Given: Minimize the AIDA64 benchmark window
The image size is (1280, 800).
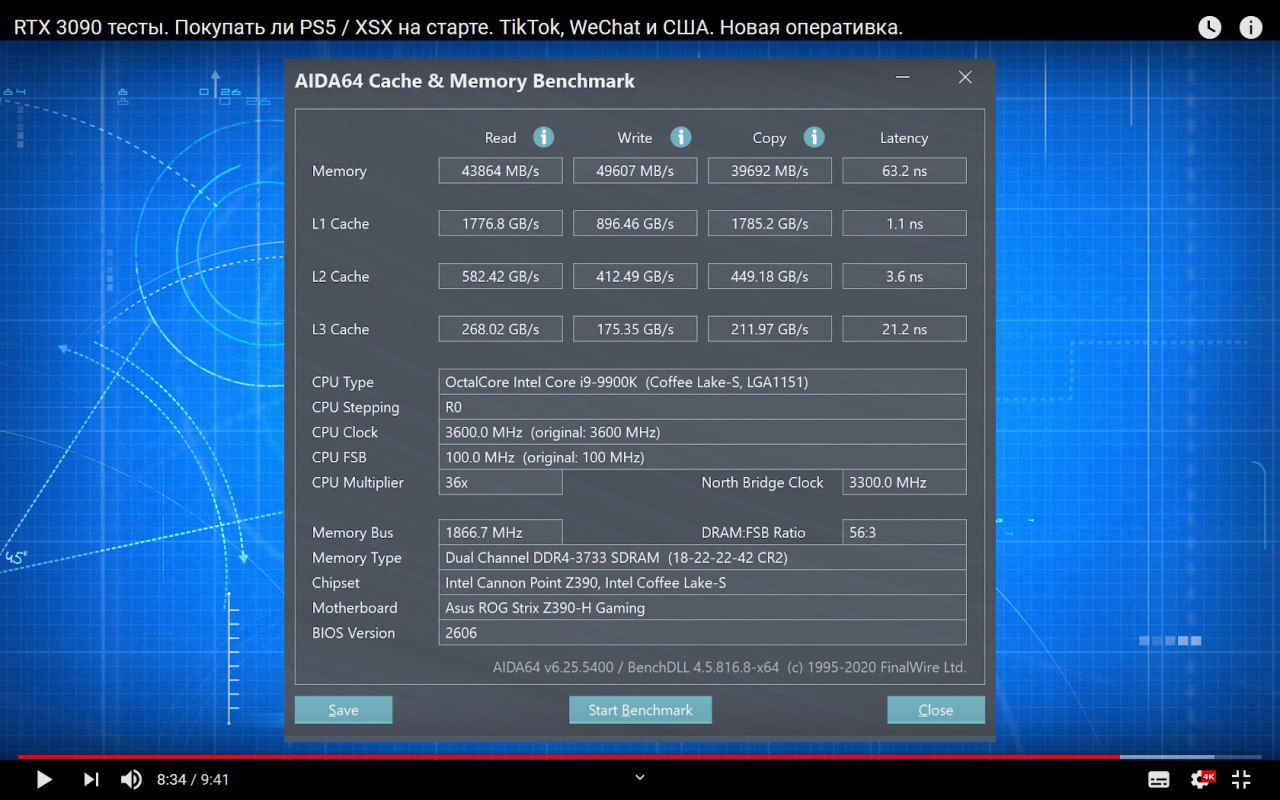Looking at the screenshot, I should tap(903, 77).
